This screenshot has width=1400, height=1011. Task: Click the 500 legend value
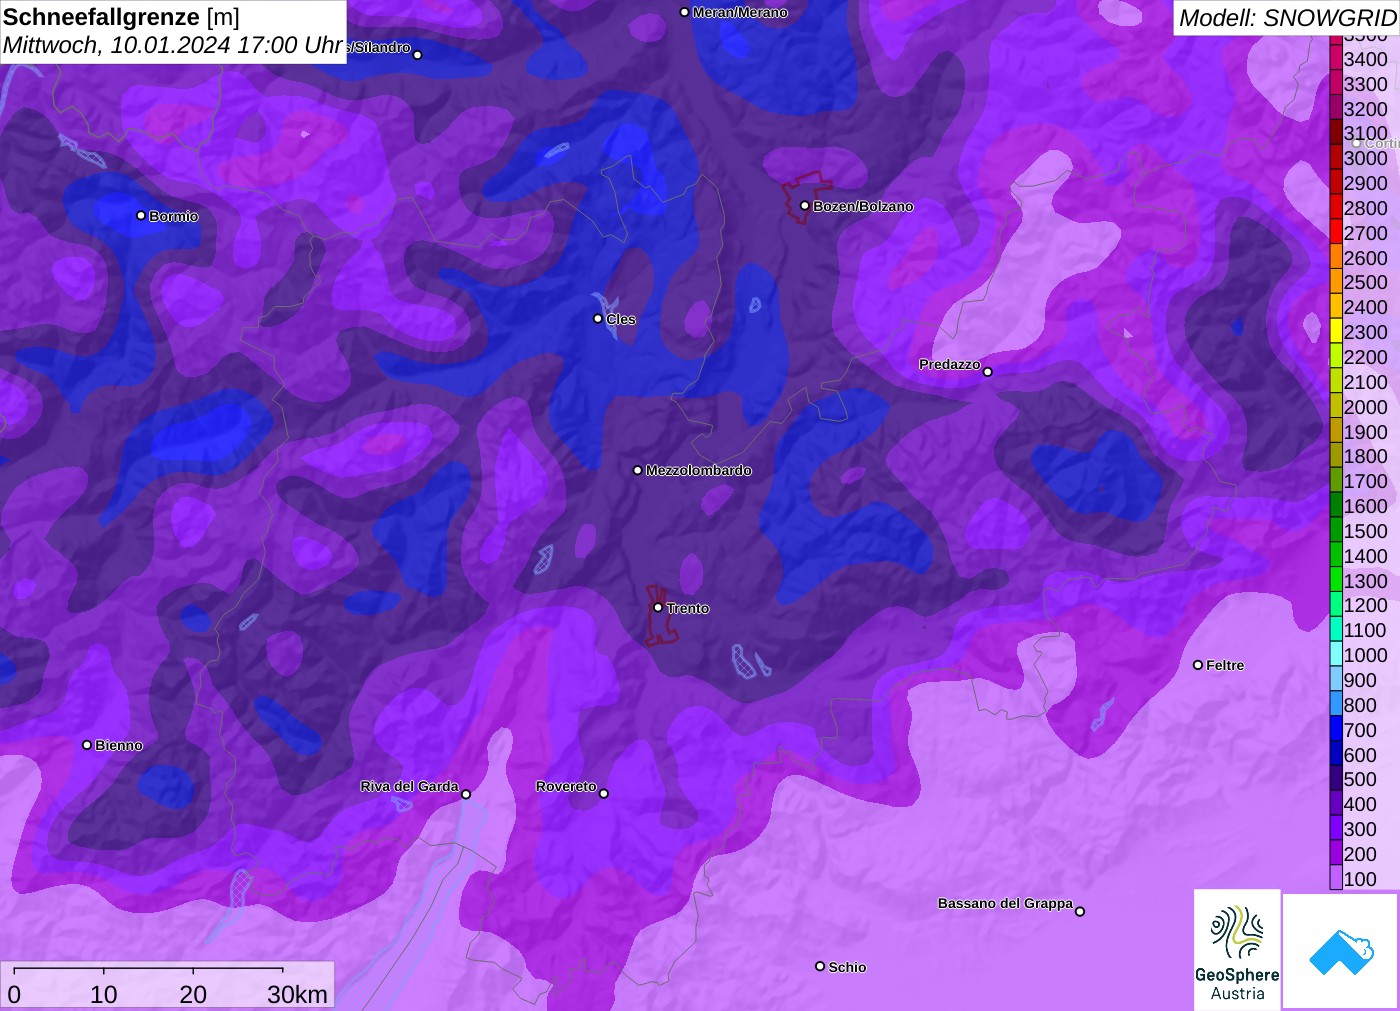pos(1360,779)
